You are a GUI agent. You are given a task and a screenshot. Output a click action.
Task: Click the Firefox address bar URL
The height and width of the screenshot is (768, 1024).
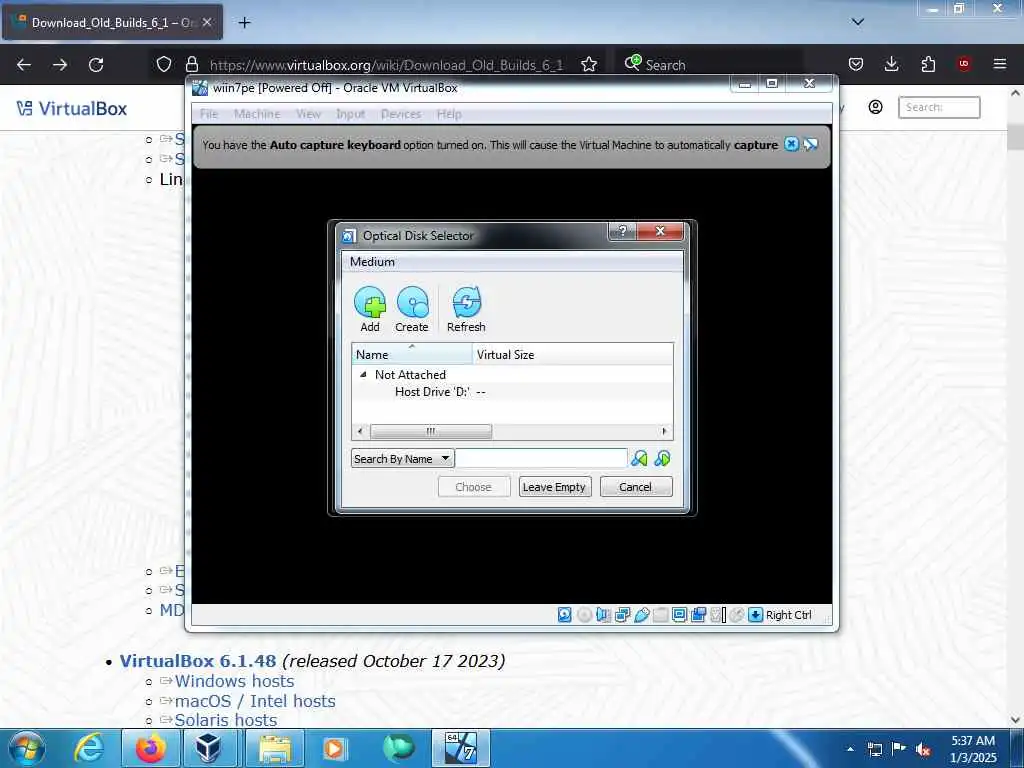(386, 65)
